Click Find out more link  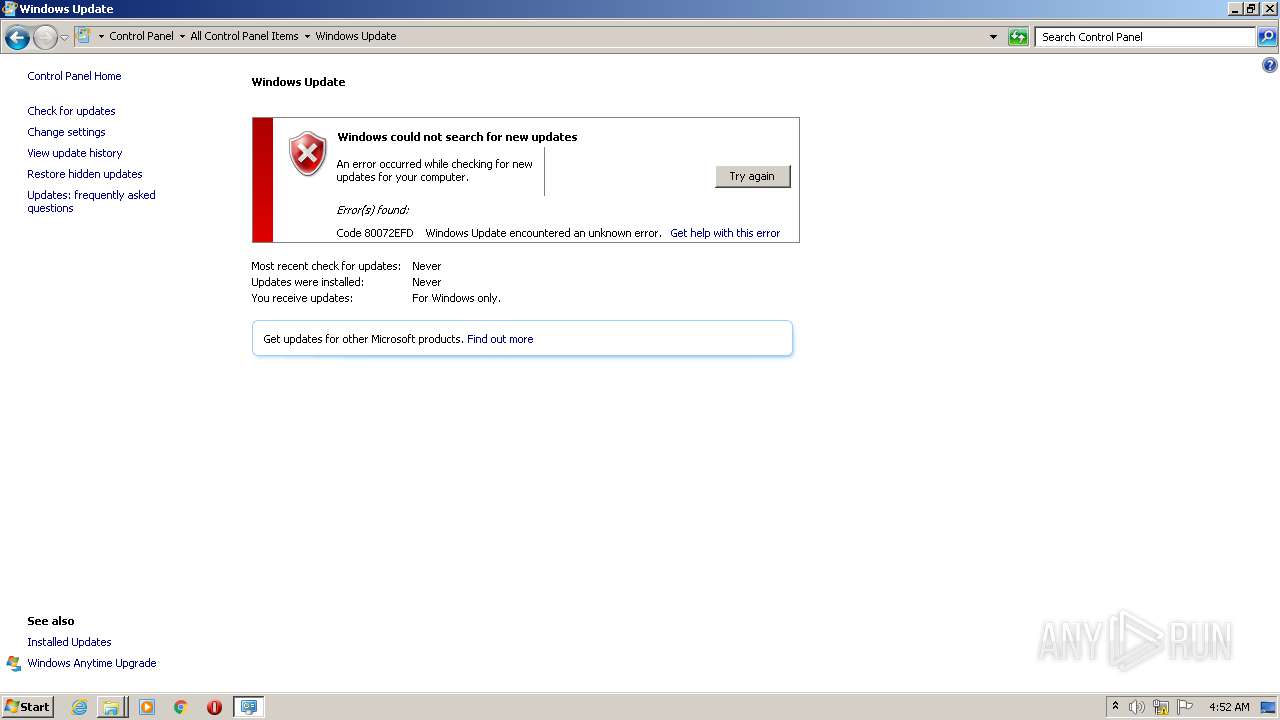pos(500,339)
